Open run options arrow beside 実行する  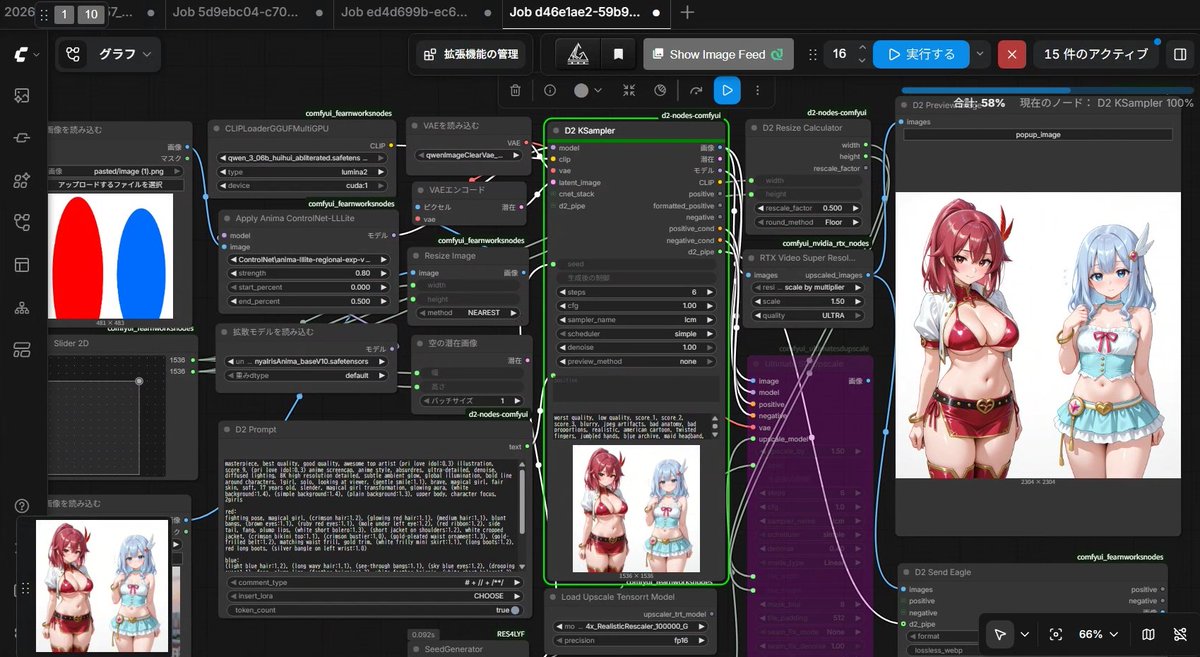(x=980, y=54)
